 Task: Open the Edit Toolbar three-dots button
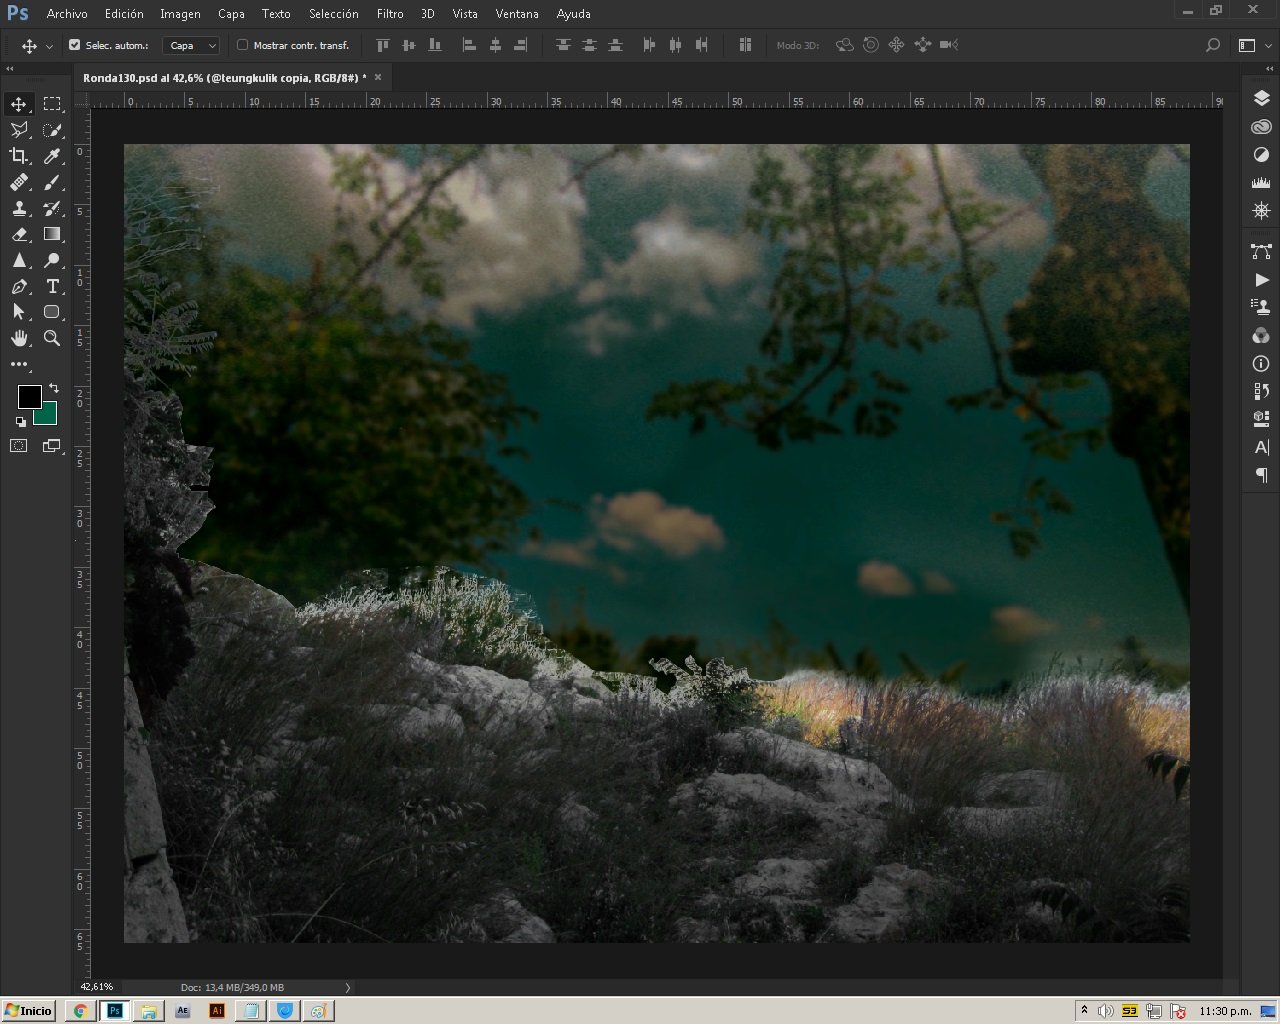tap(19, 364)
